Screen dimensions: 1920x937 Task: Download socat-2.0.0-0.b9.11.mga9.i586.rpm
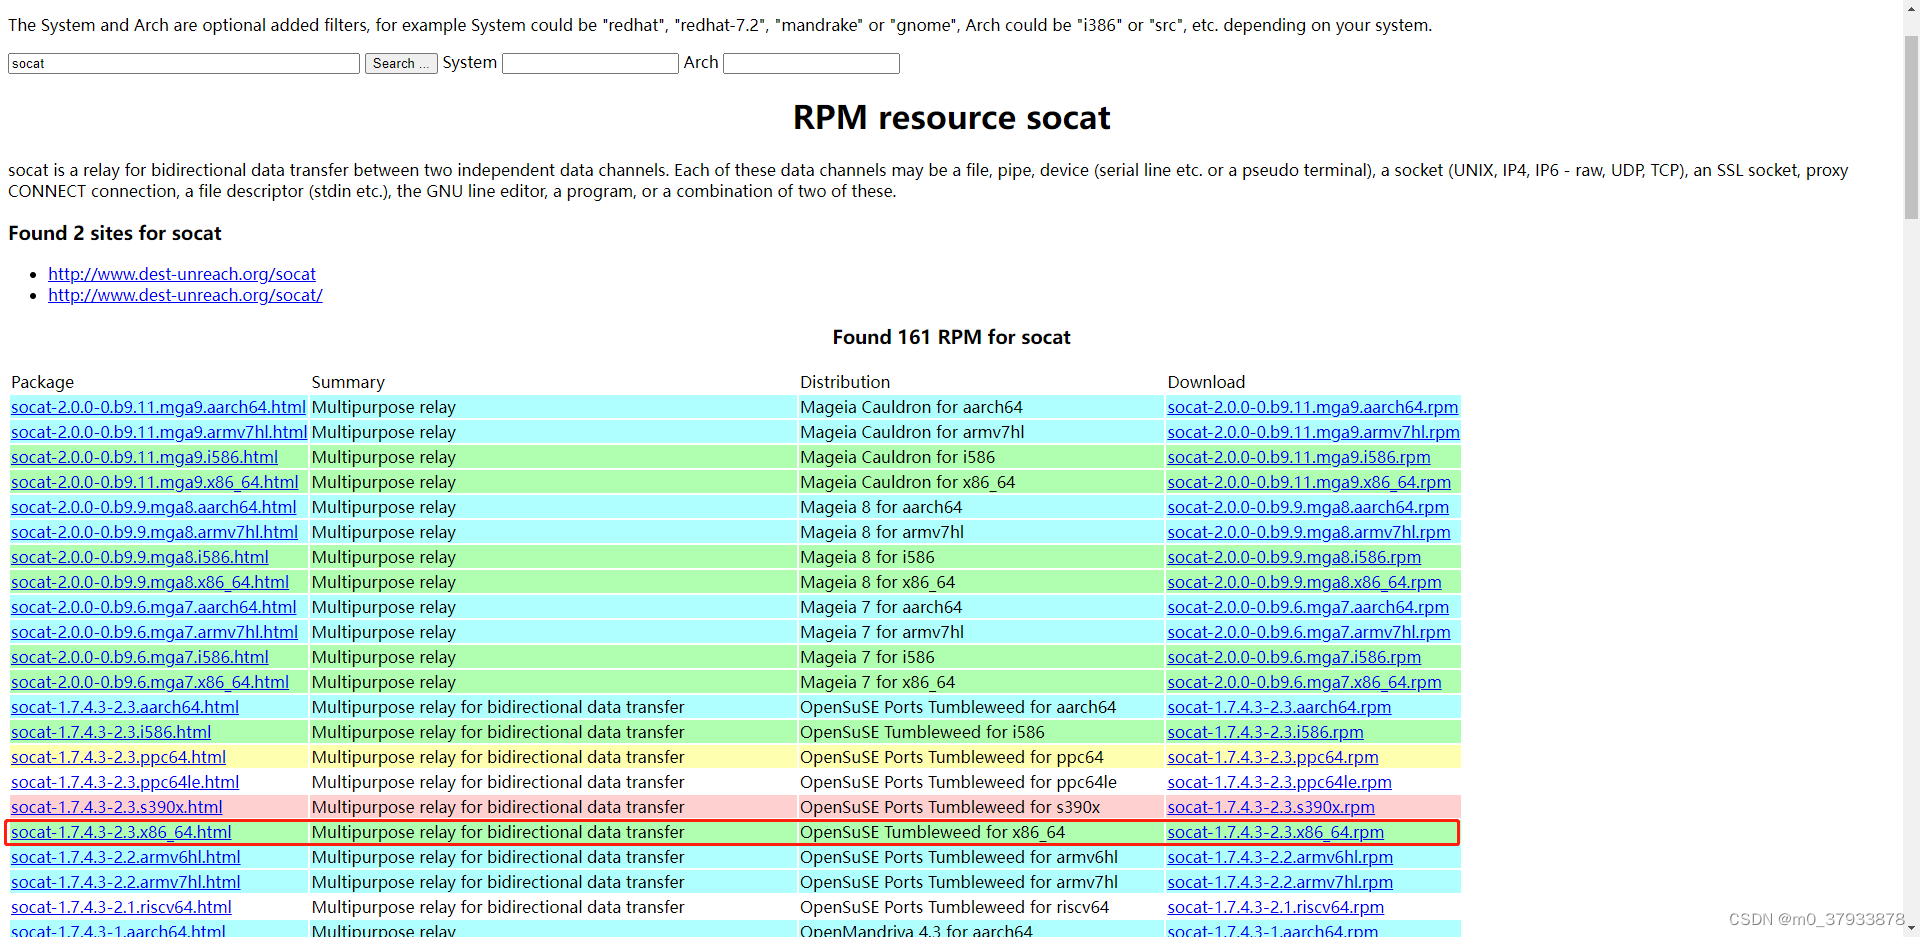1298,457
